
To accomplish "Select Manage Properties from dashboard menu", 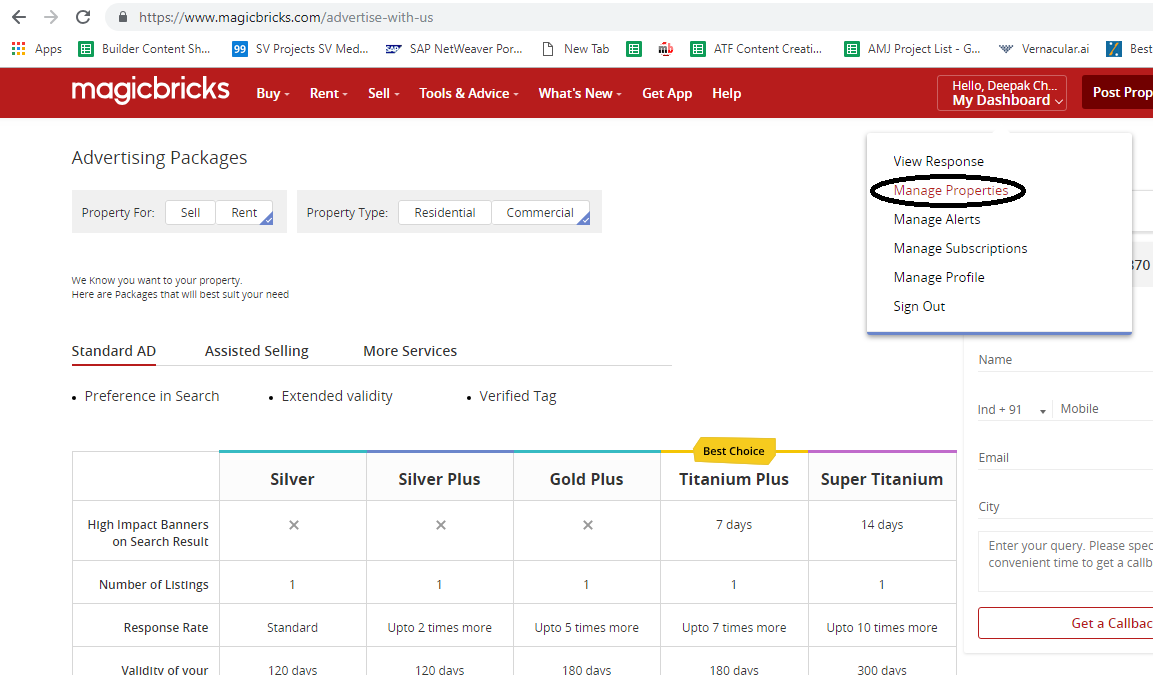I will pyautogui.click(x=950, y=190).
